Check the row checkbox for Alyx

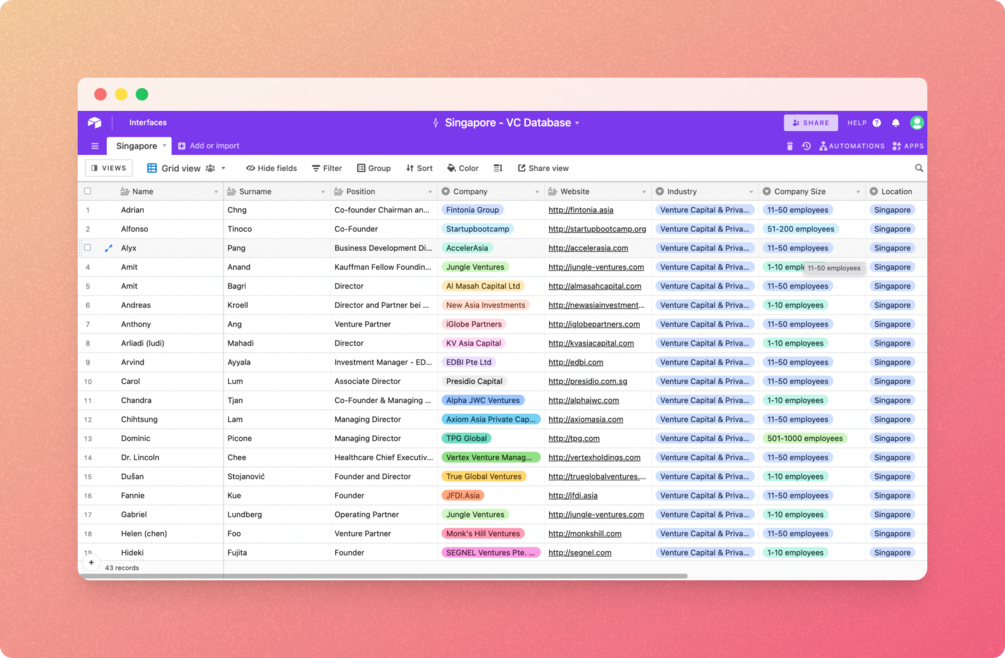click(88, 248)
